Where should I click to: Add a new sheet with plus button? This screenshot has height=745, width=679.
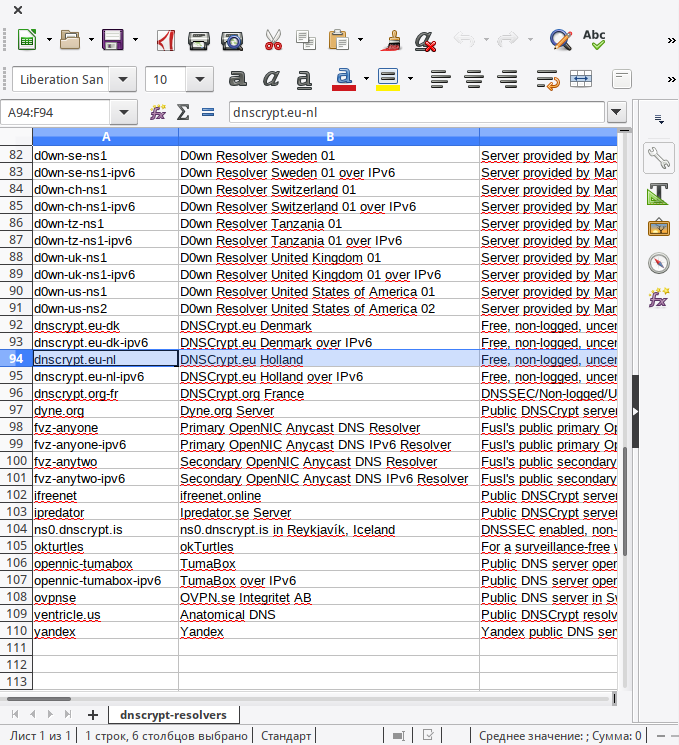point(93,714)
